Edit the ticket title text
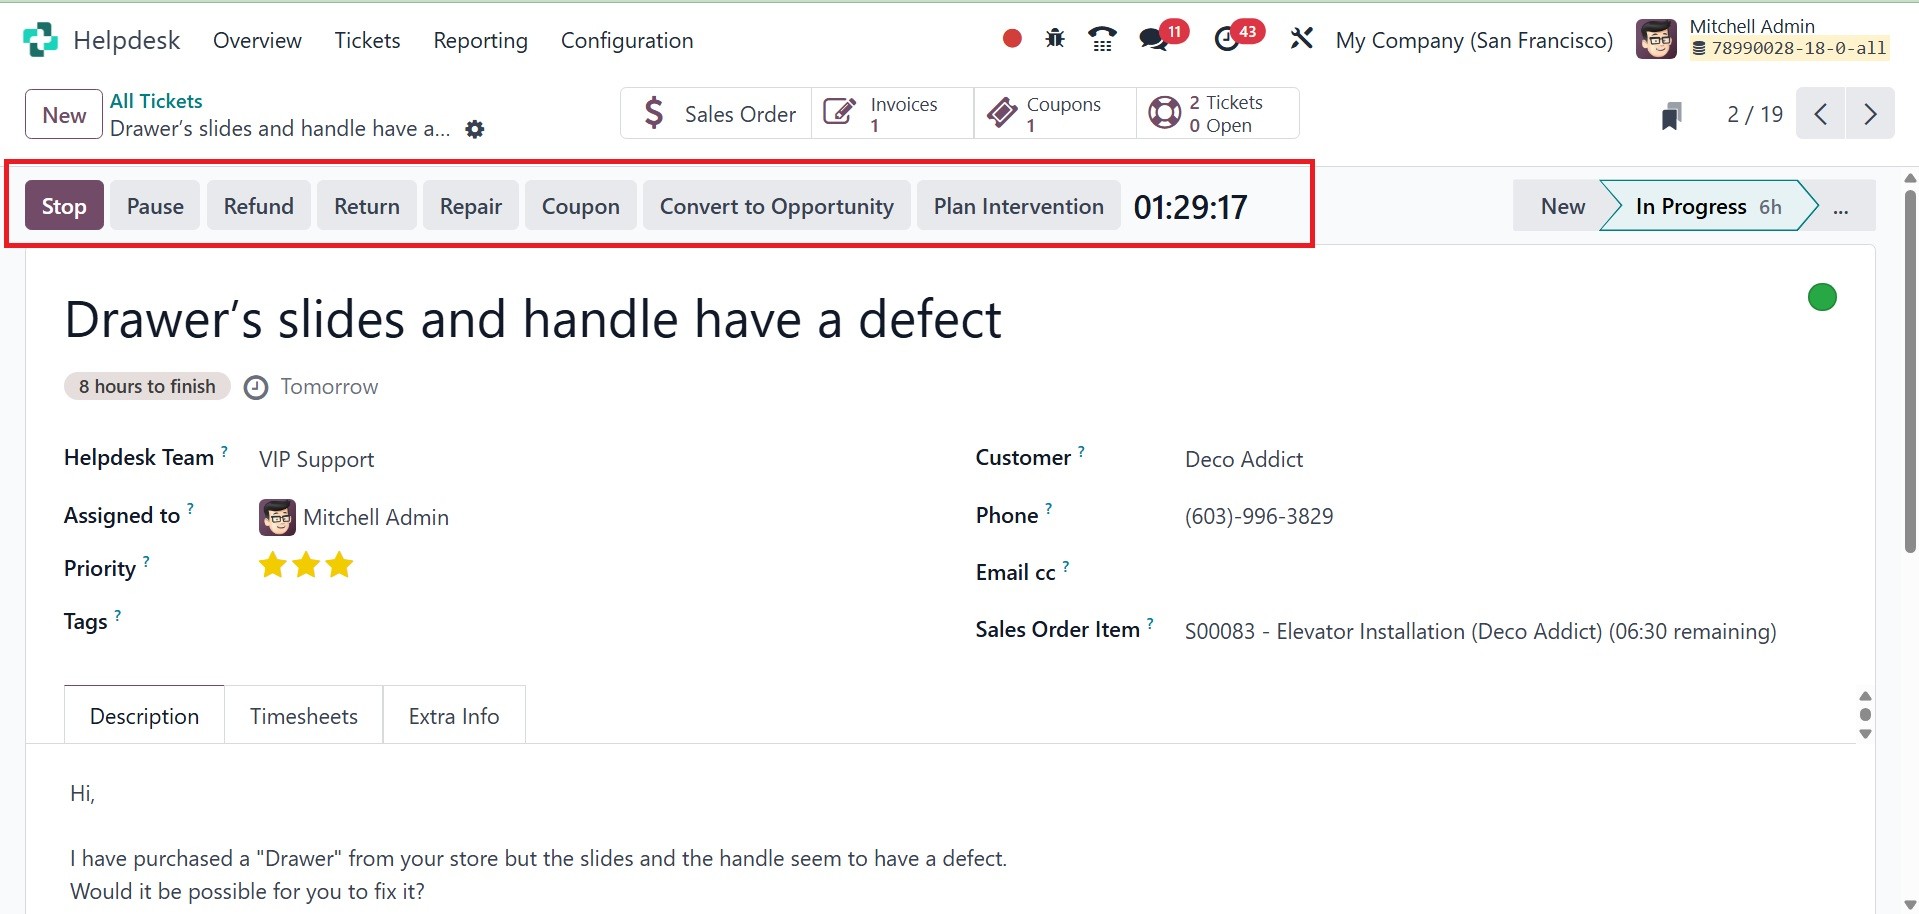Screen dimensions: 1919x914 tap(533, 320)
